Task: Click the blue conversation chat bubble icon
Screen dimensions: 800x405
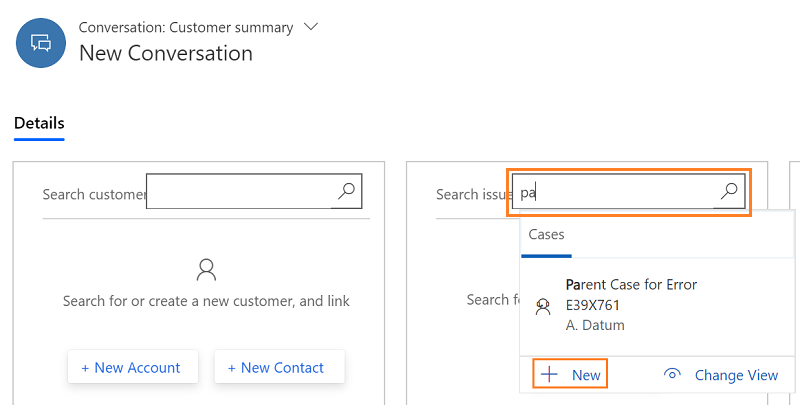Action: 41,43
